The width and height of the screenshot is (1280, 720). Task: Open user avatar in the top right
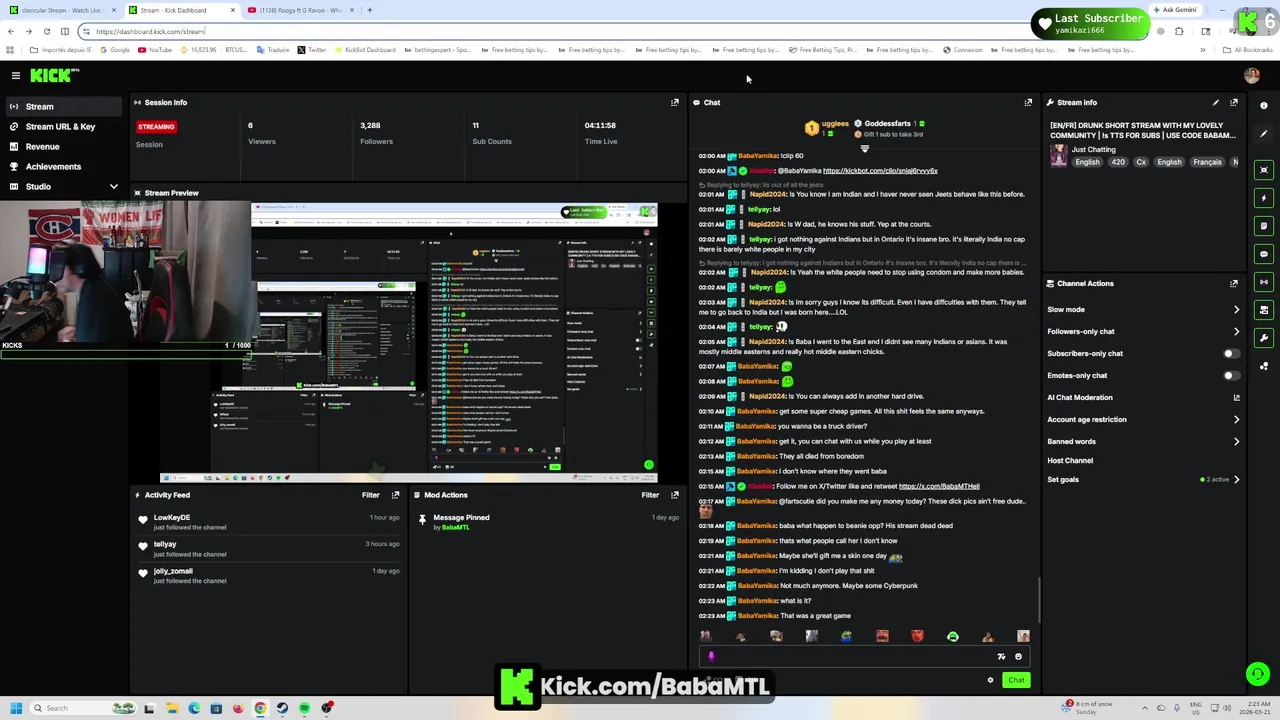tap(1251, 75)
